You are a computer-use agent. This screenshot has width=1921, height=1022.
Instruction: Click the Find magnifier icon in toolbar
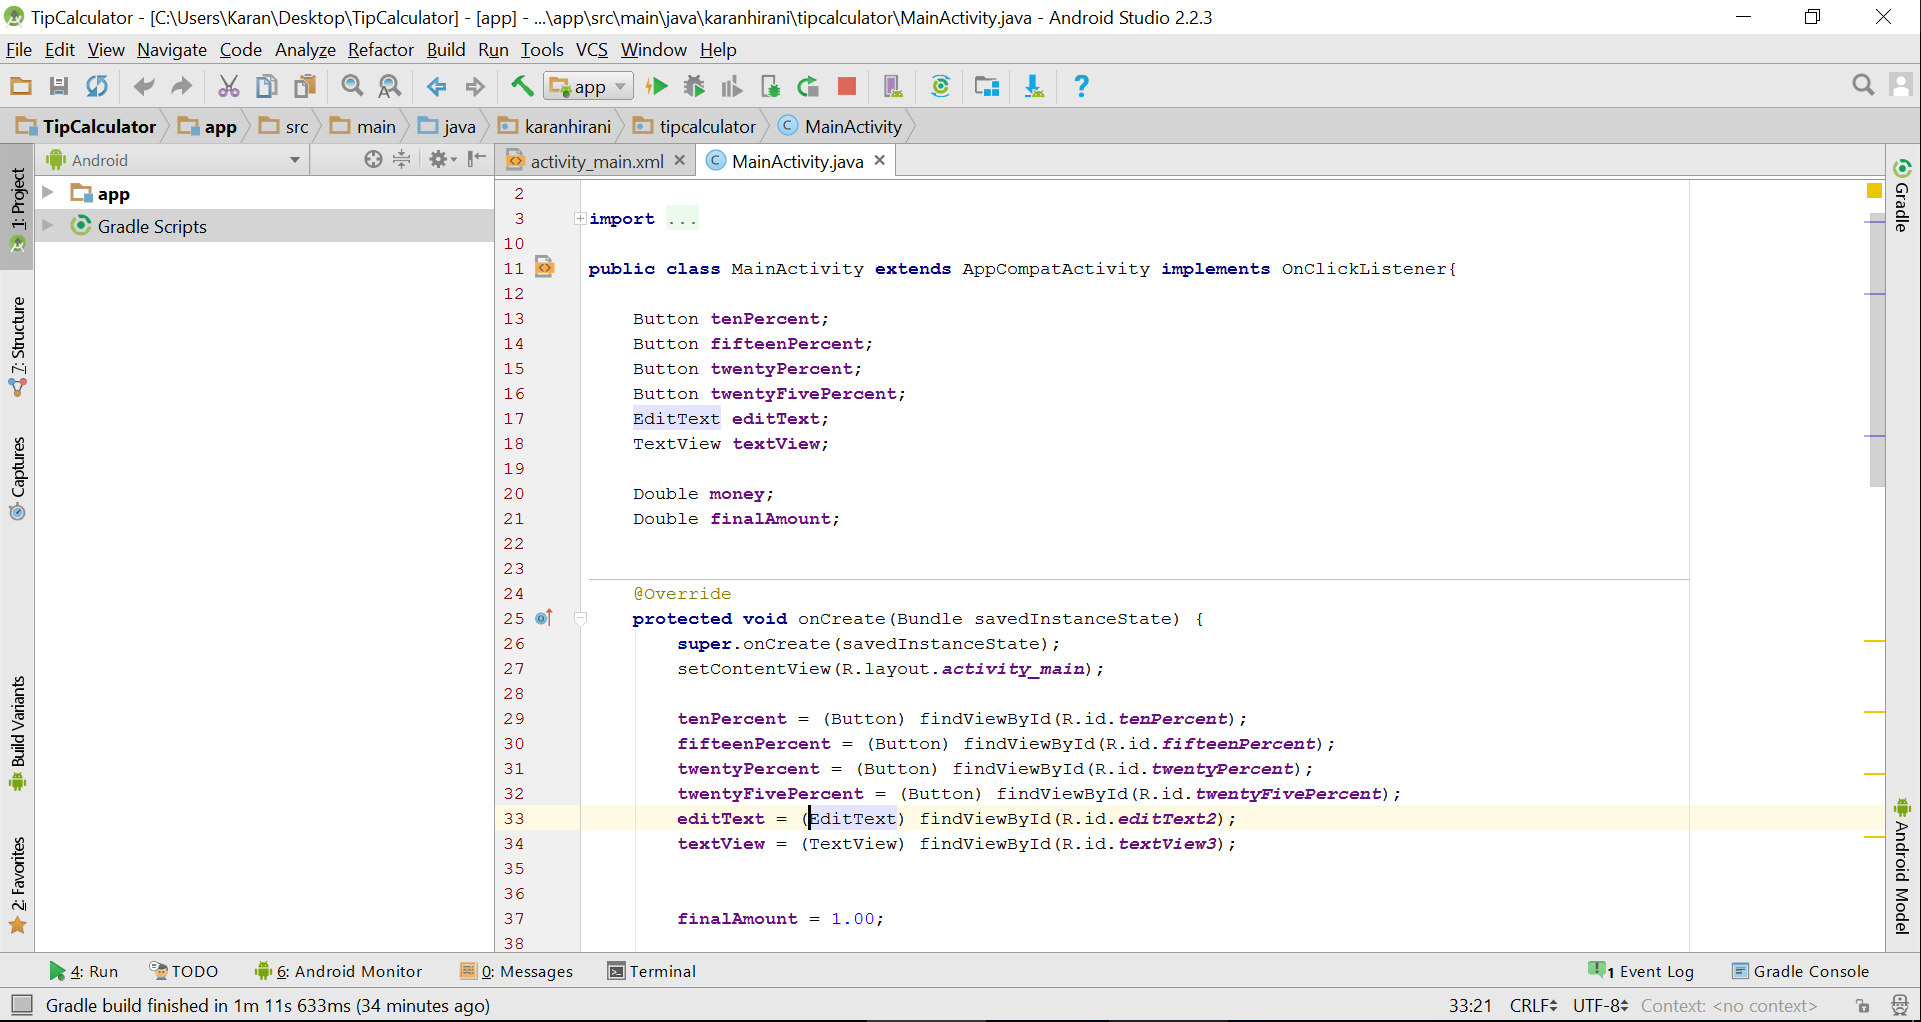tap(352, 87)
